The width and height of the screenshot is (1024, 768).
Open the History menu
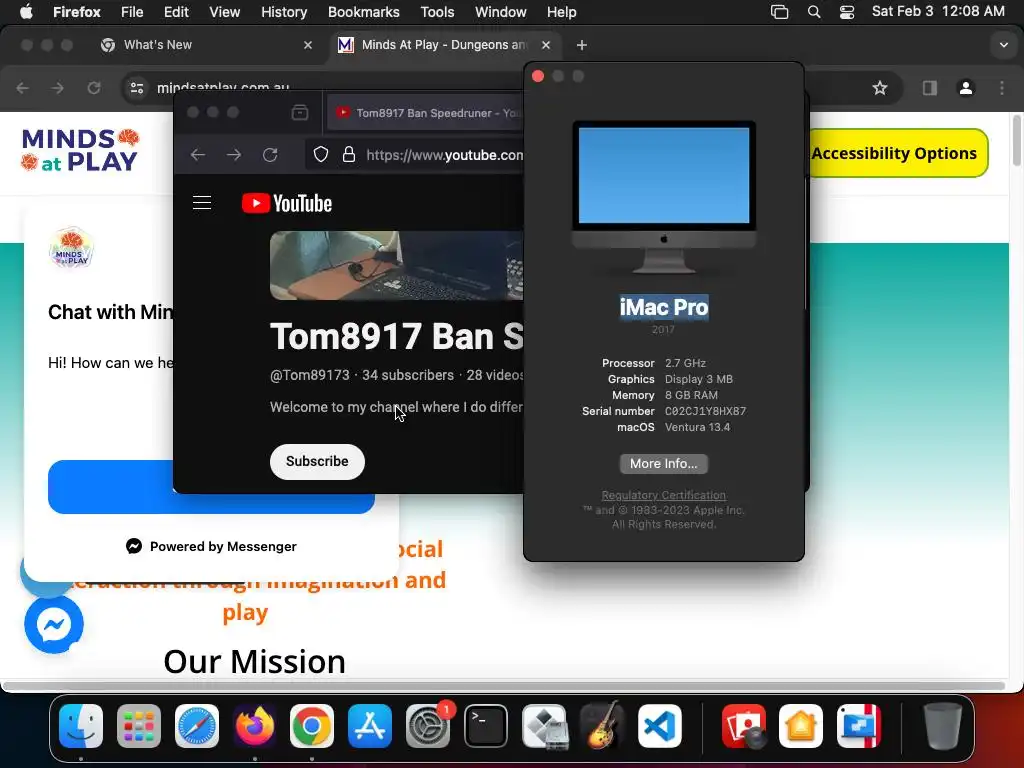[x=283, y=12]
